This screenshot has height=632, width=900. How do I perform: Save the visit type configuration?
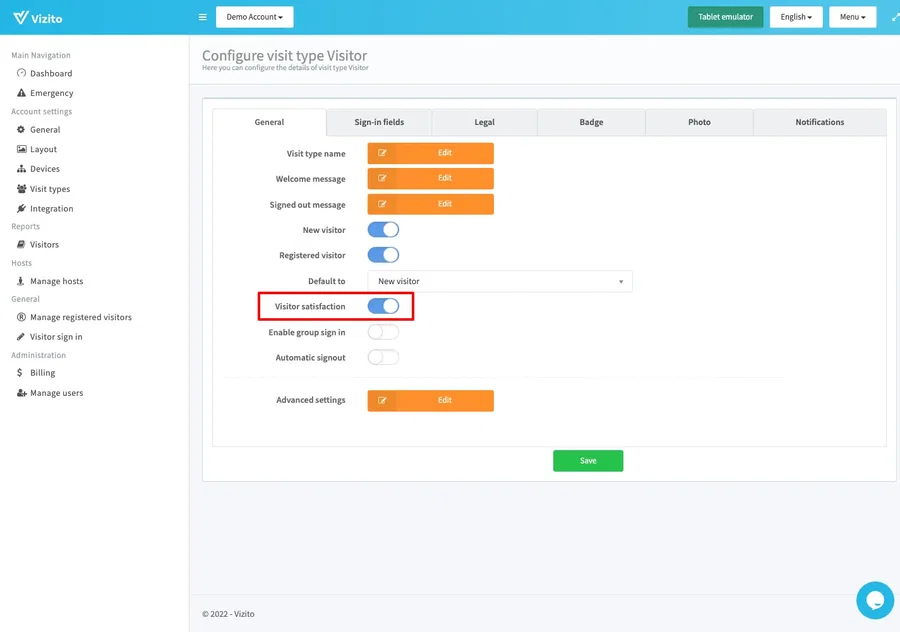[x=588, y=460]
